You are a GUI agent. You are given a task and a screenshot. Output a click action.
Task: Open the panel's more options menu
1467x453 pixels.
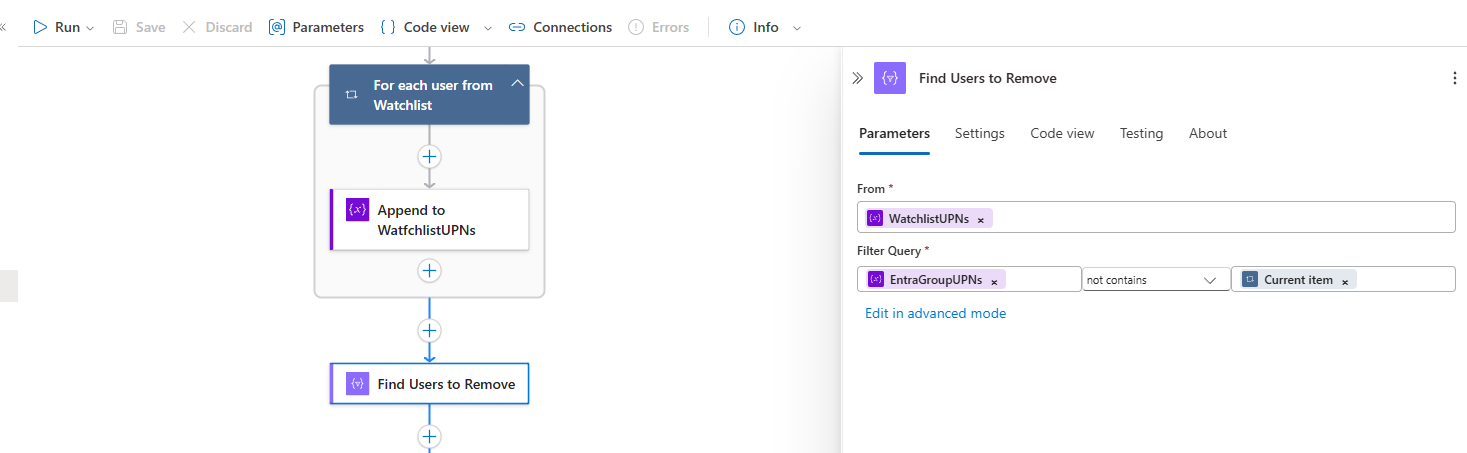pyautogui.click(x=1454, y=78)
